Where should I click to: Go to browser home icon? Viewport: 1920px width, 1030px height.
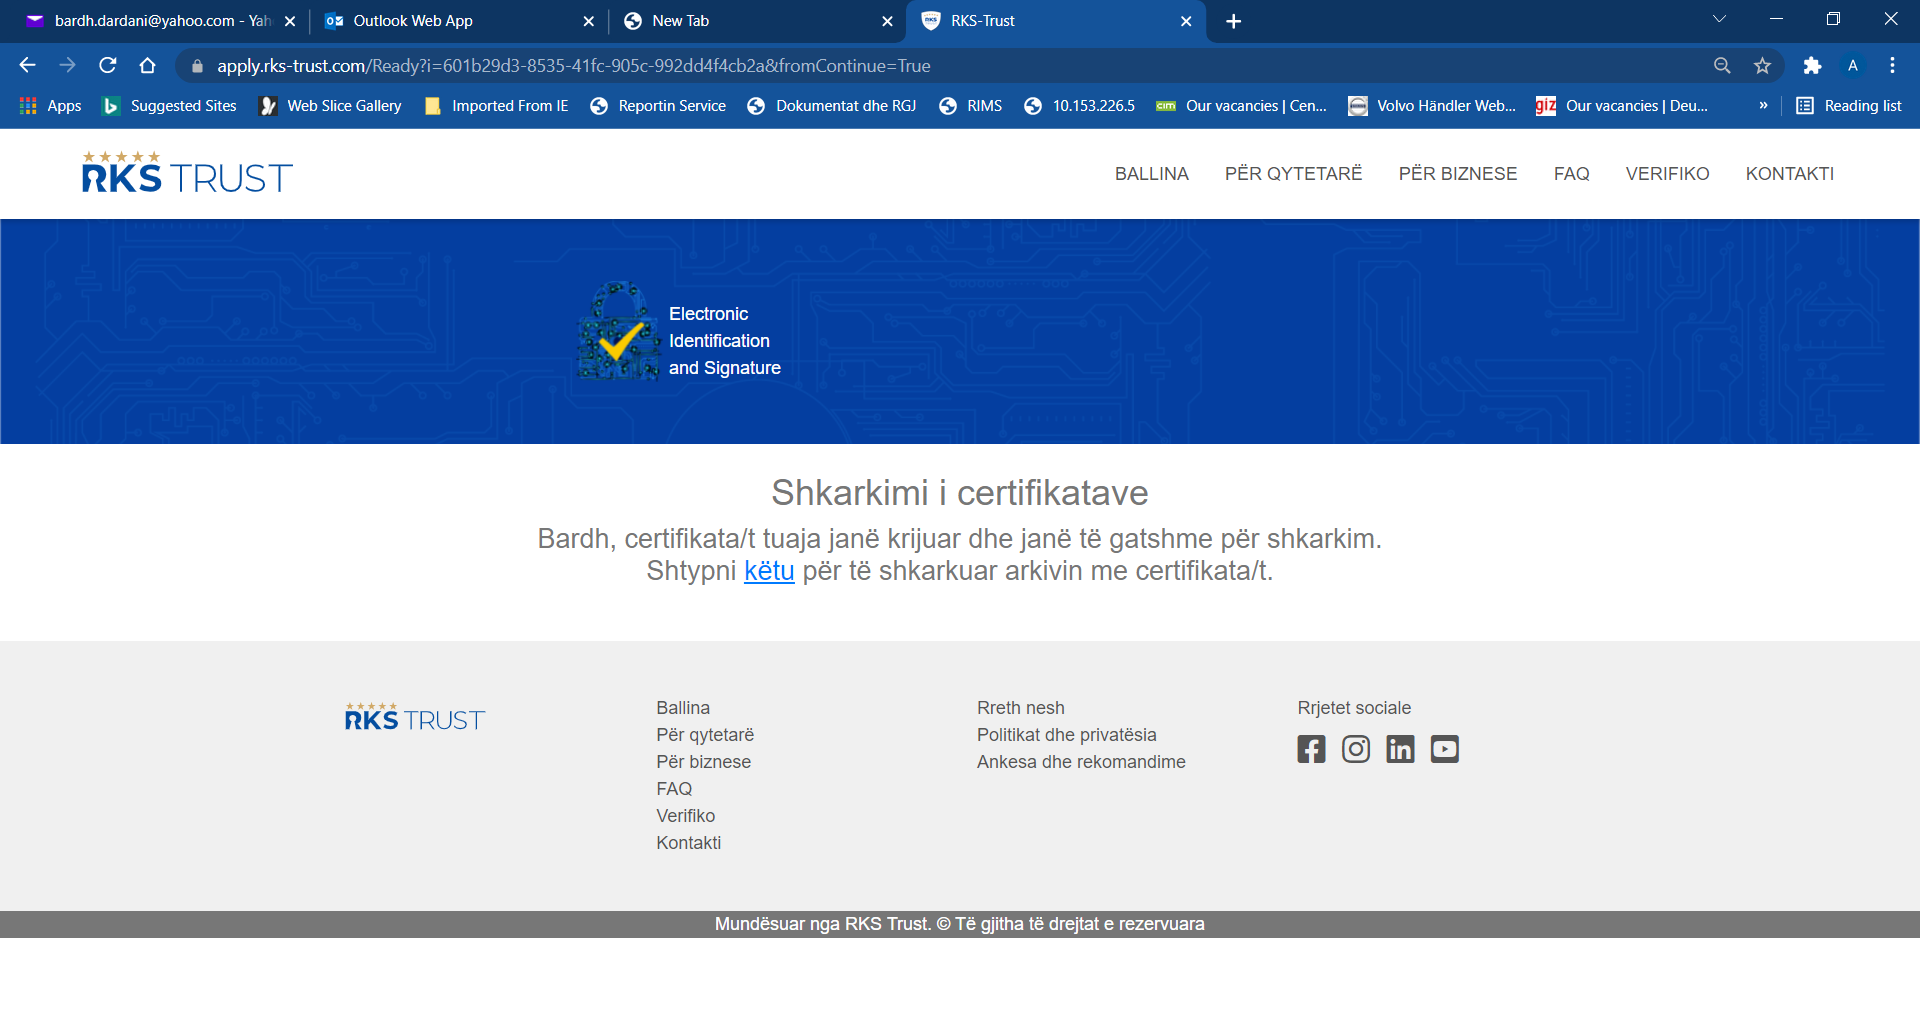tap(148, 65)
